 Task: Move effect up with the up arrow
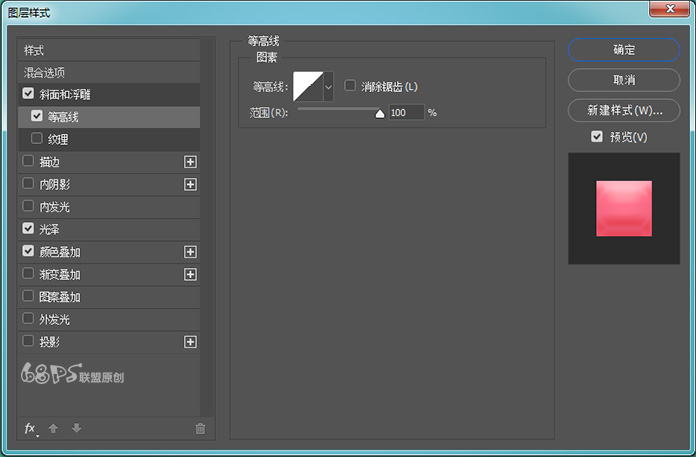click(x=53, y=428)
